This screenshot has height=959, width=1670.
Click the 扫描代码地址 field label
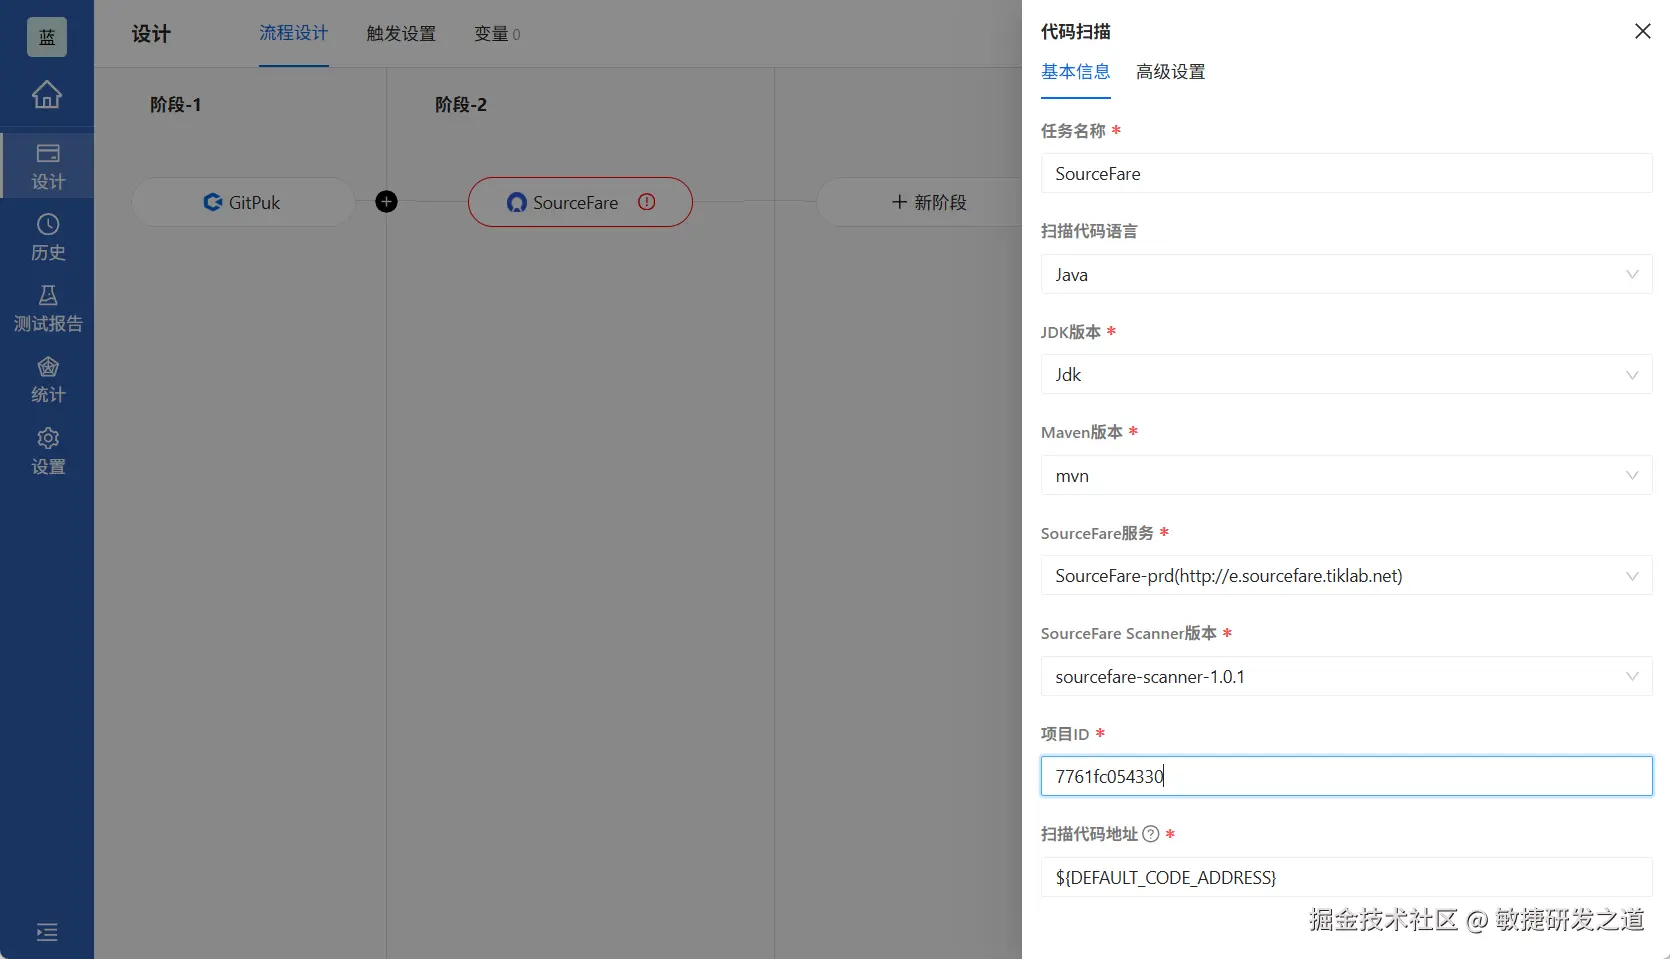click(1089, 834)
